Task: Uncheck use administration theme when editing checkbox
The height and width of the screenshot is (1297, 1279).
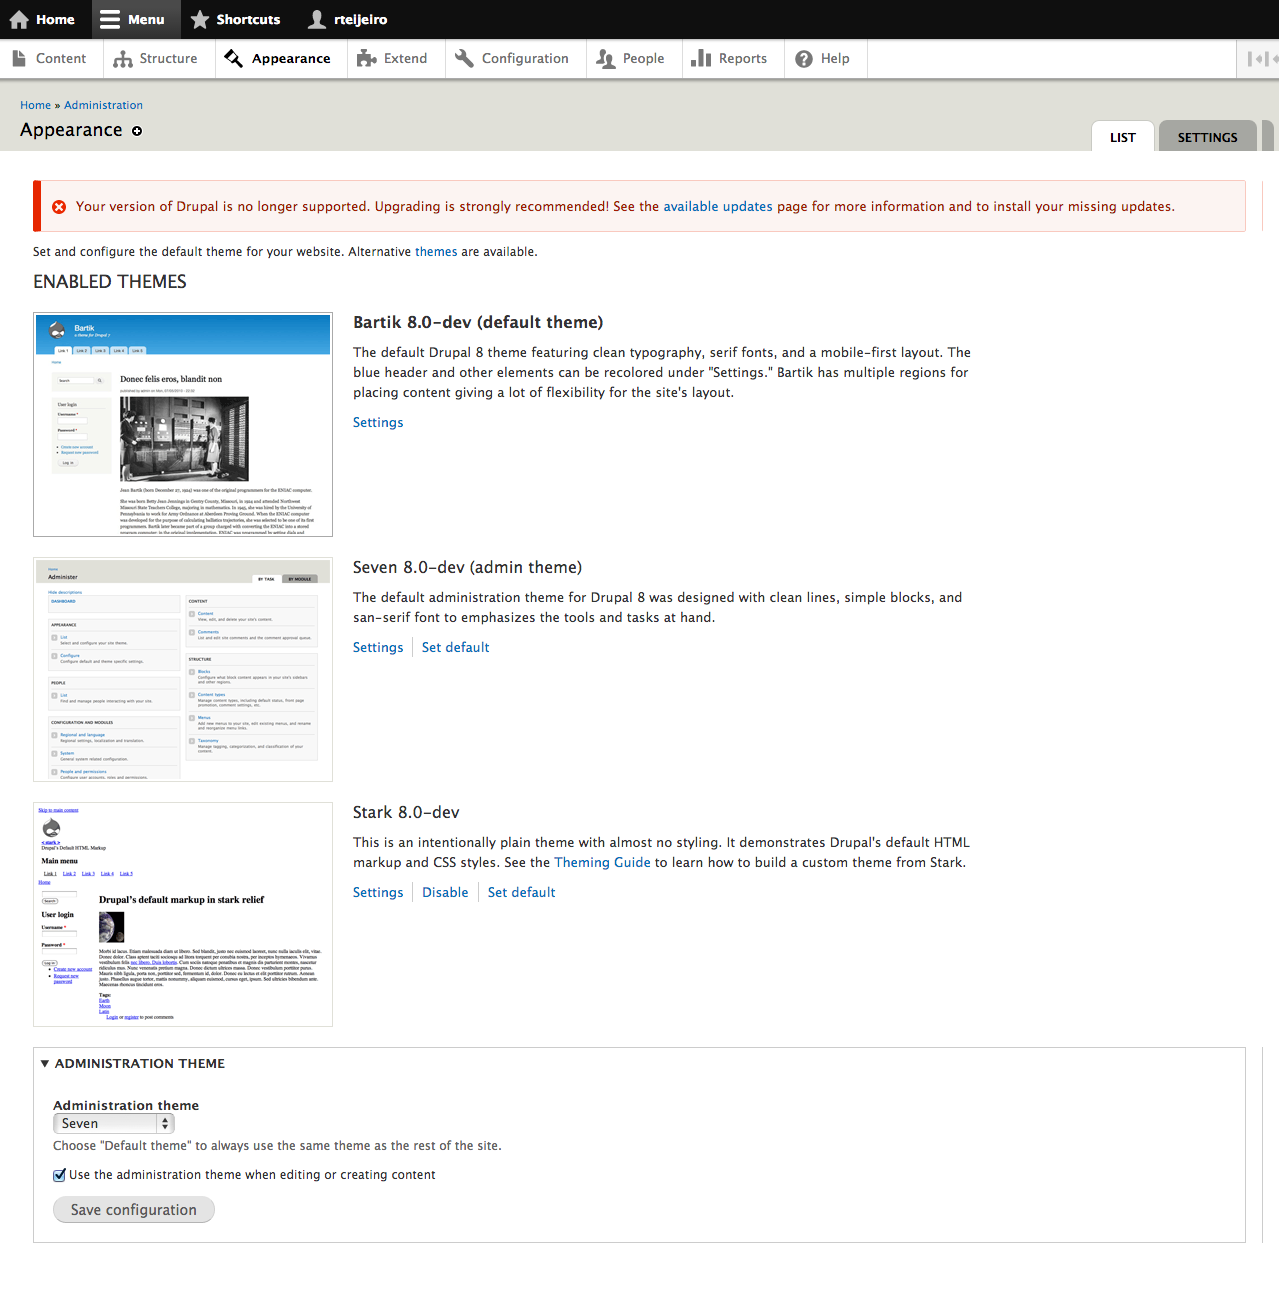Action: pos(60,1175)
